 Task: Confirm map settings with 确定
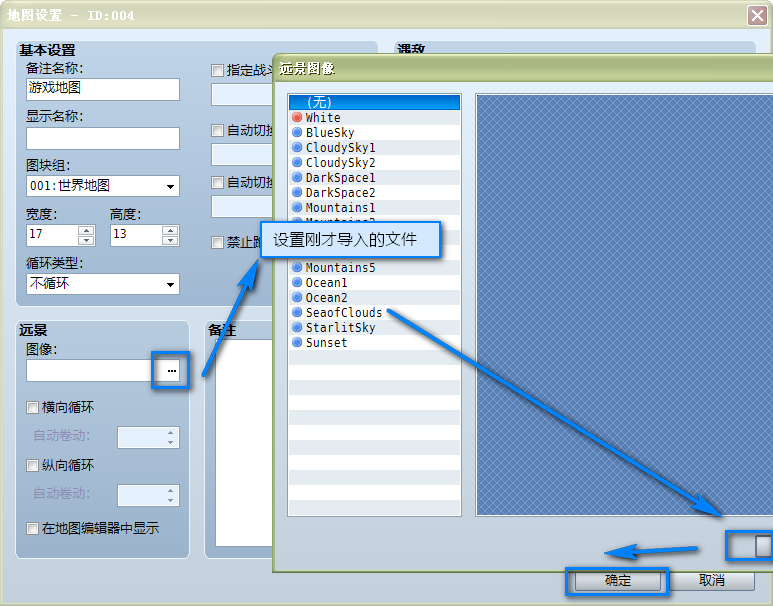(x=617, y=581)
